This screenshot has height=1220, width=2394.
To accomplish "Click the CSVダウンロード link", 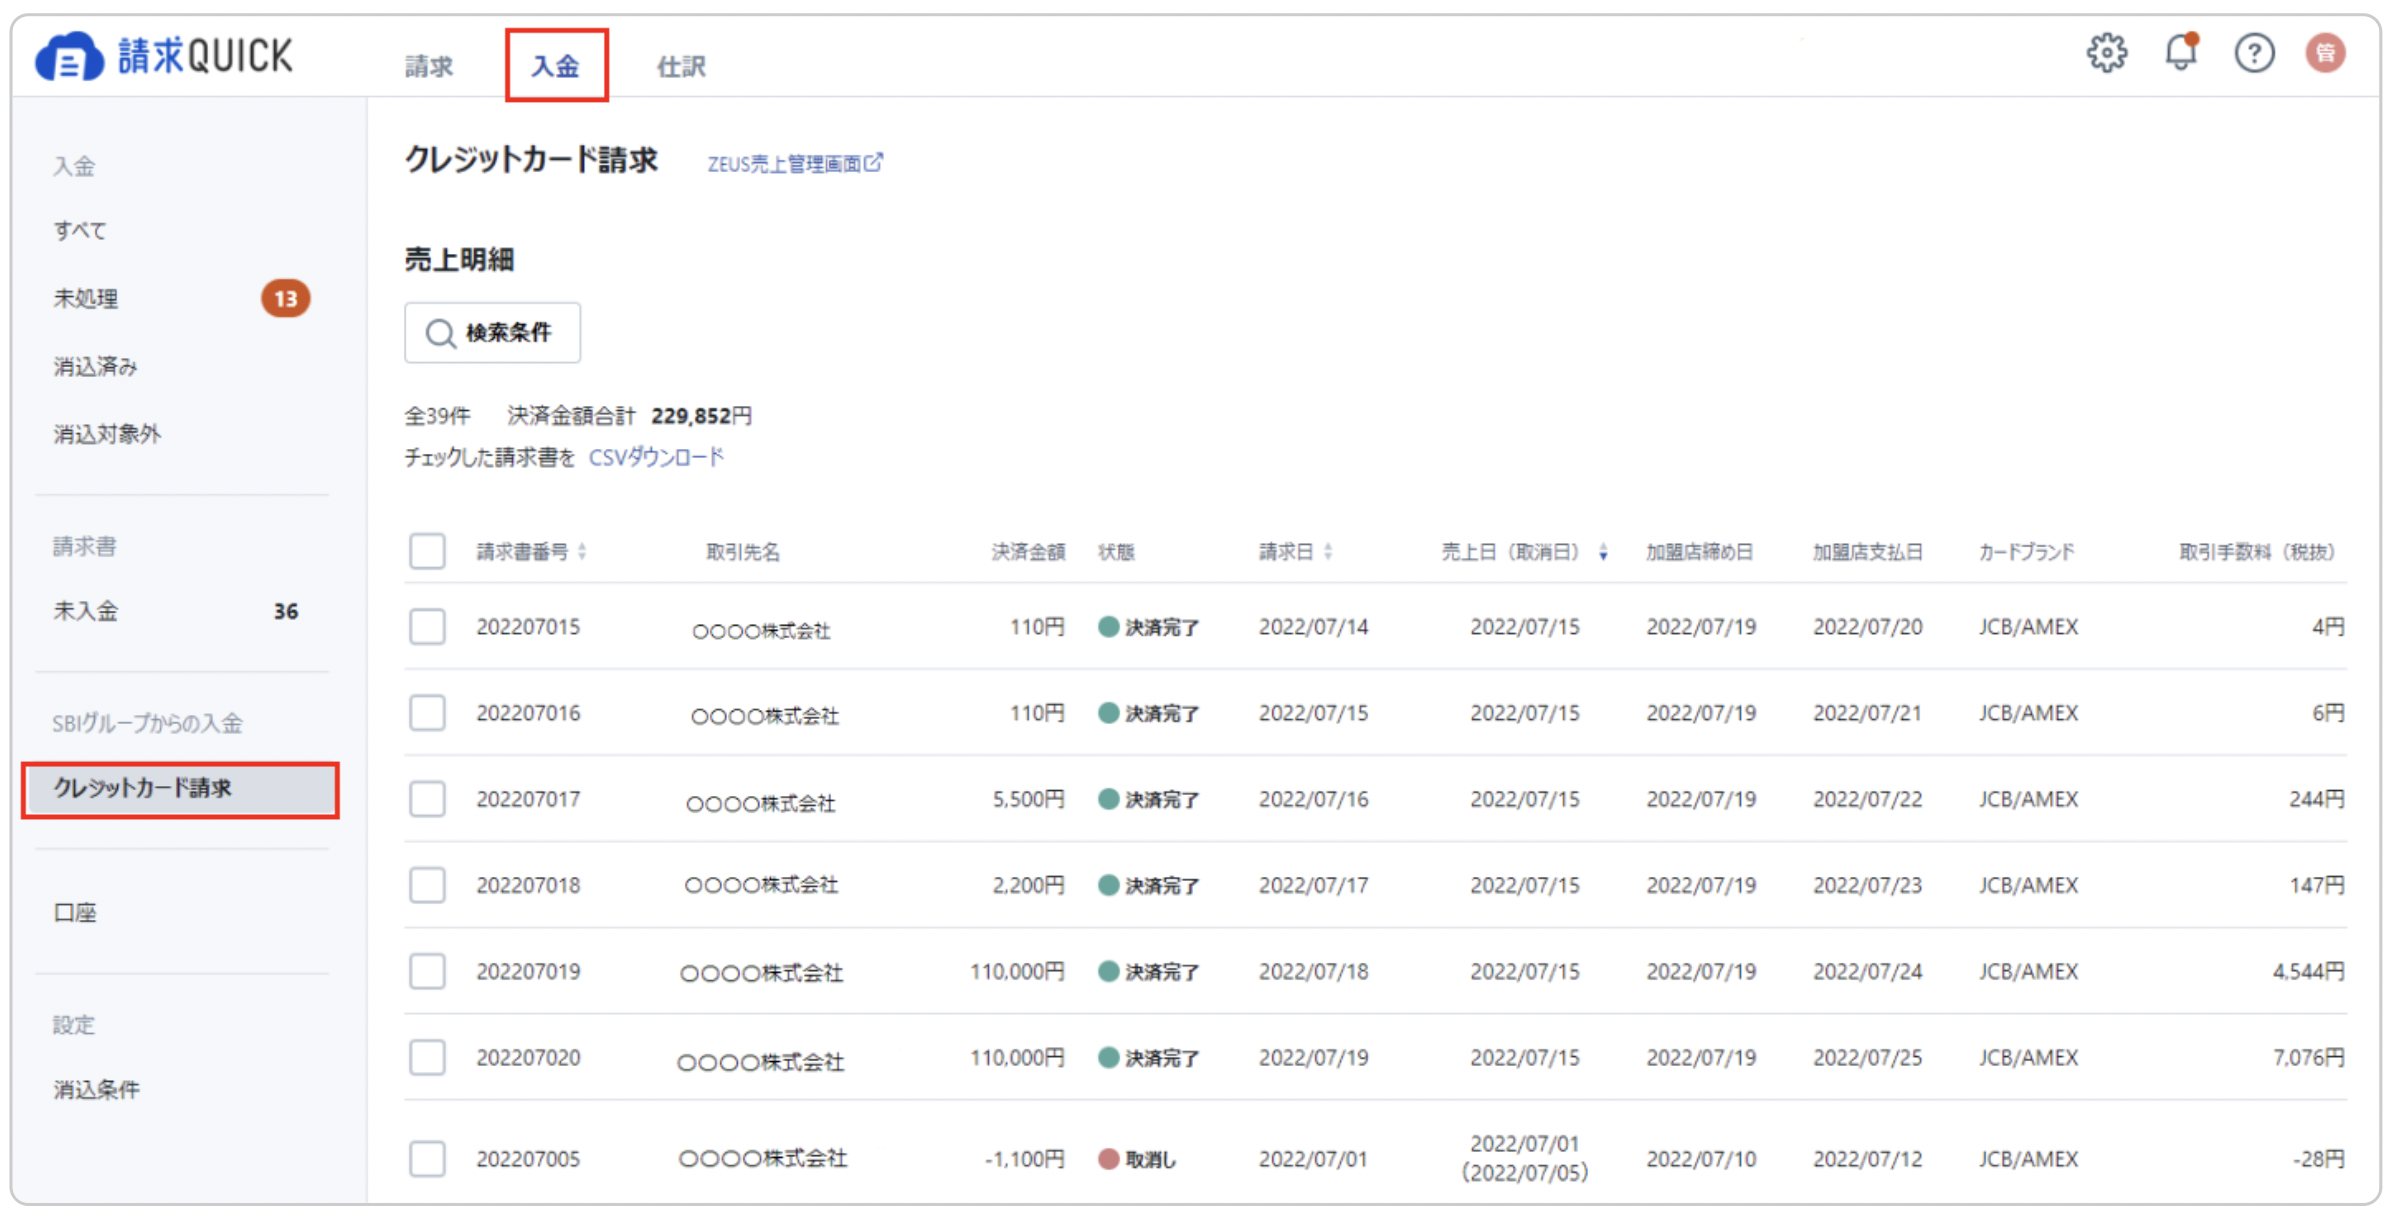I will pos(656,458).
